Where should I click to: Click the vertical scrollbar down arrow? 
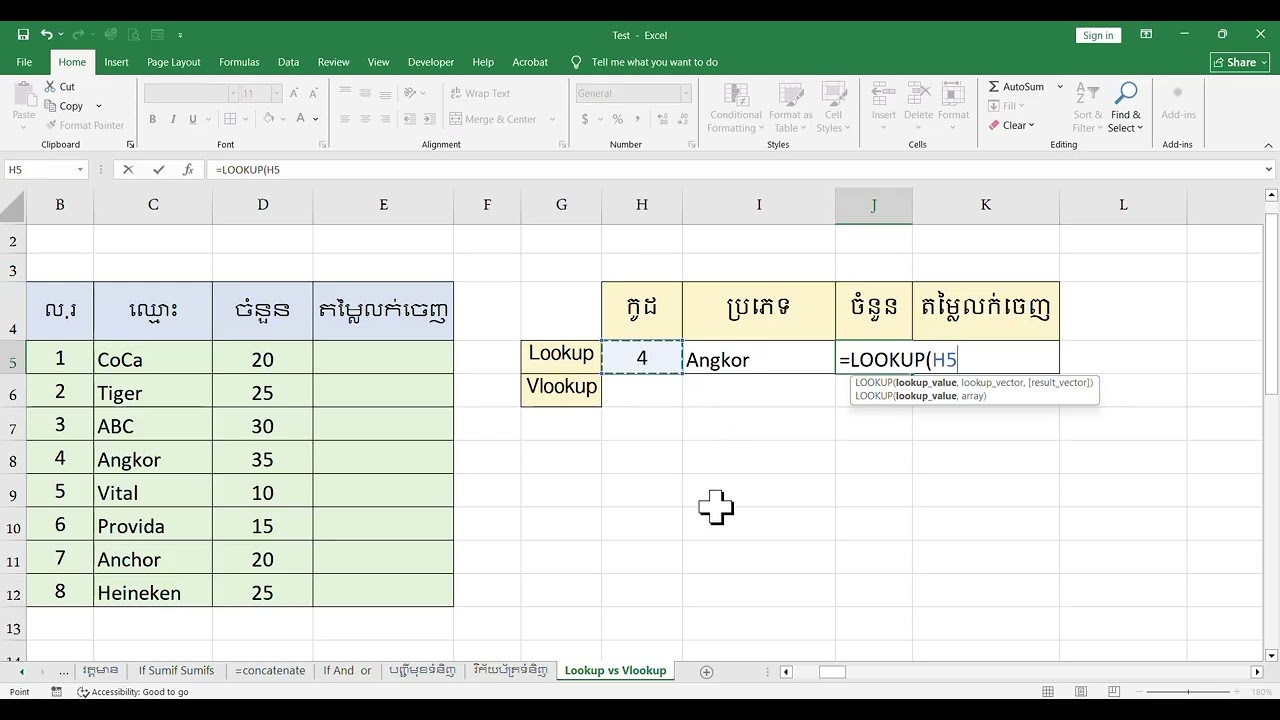[1271, 656]
